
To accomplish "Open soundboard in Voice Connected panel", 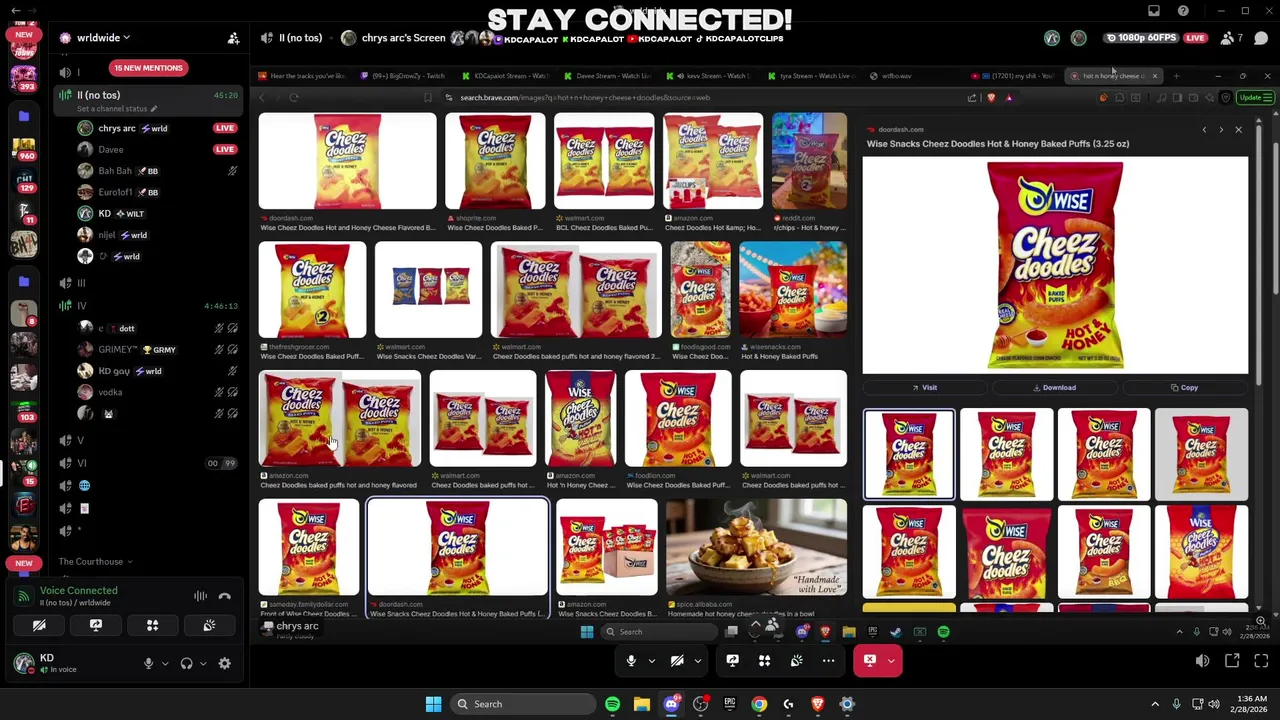I will [x=209, y=625].
